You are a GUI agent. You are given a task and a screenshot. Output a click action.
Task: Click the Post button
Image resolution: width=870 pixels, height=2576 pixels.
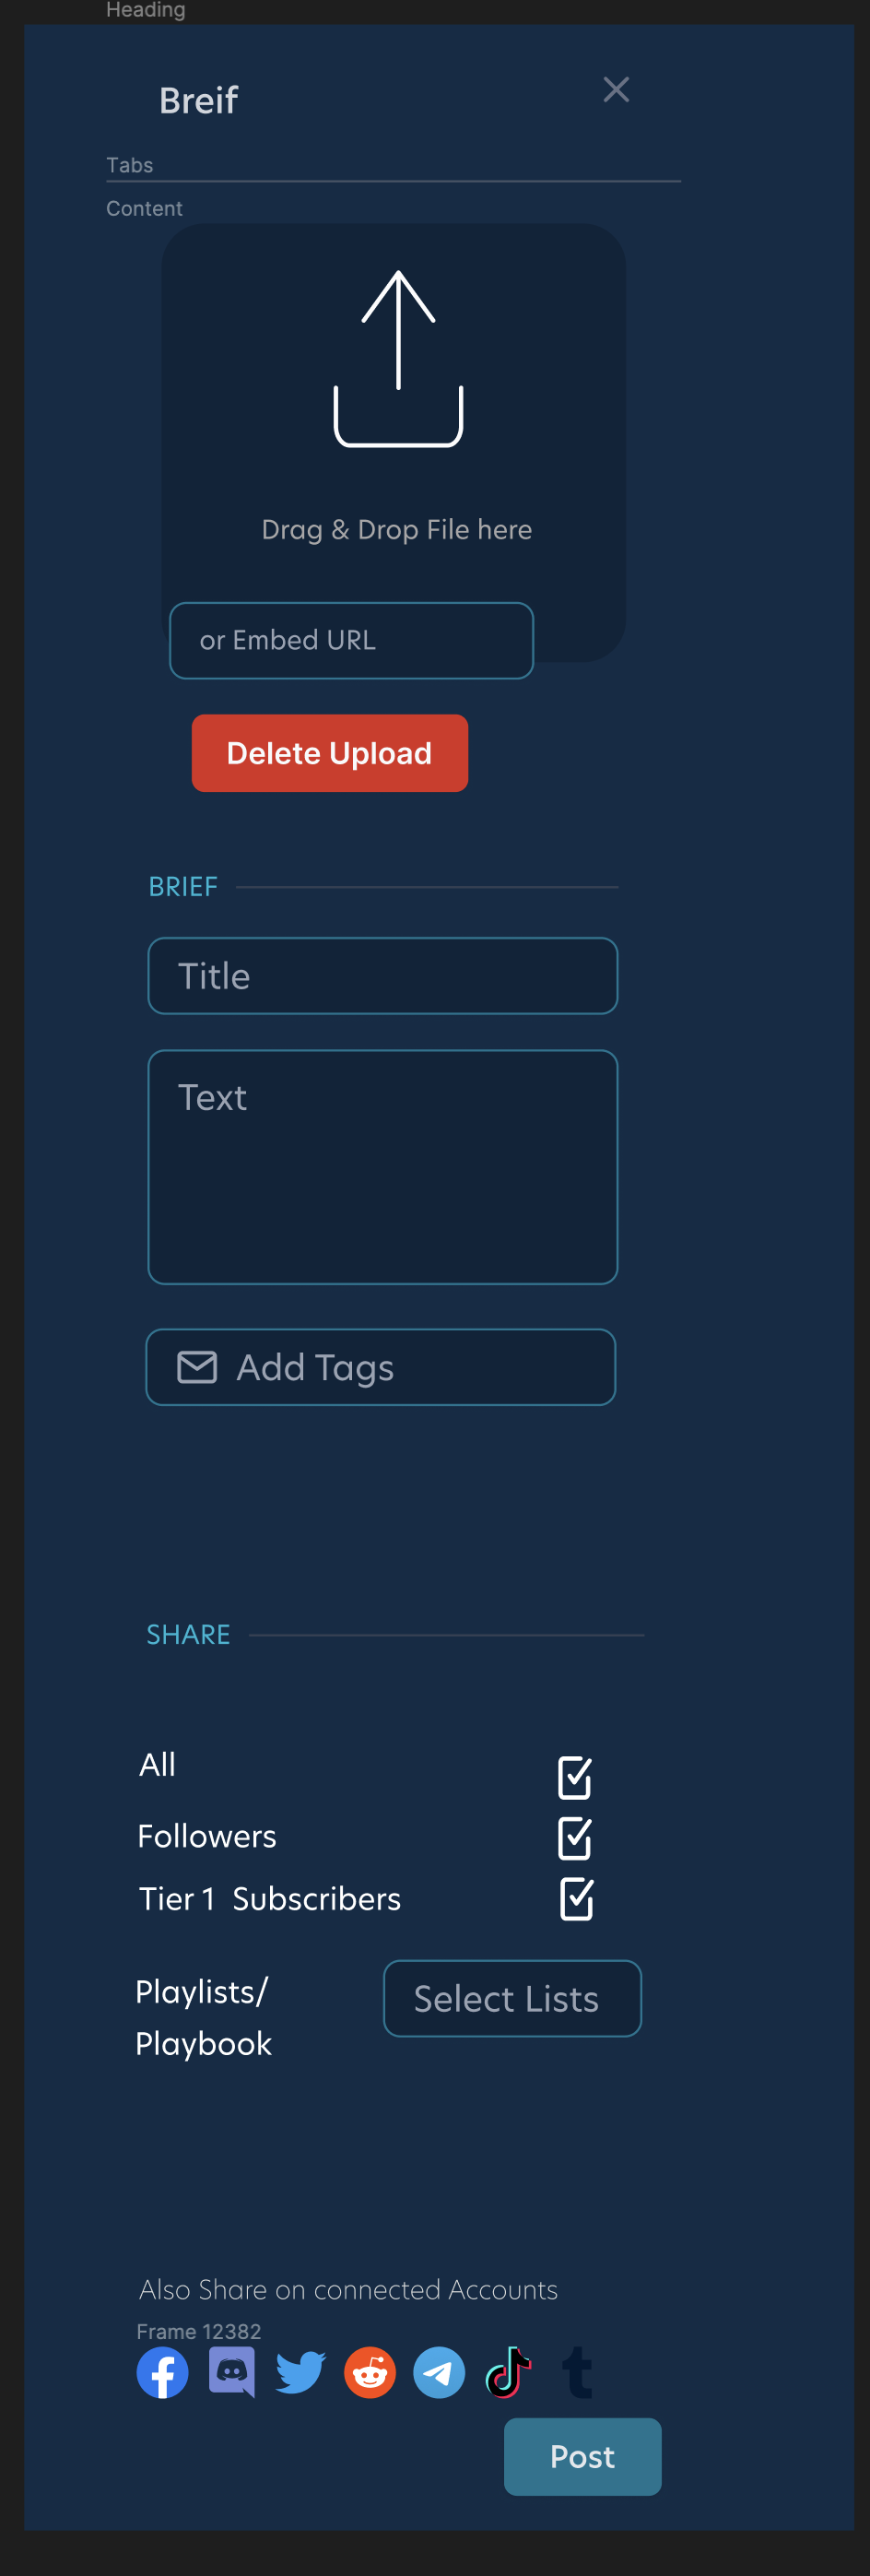582,2458
